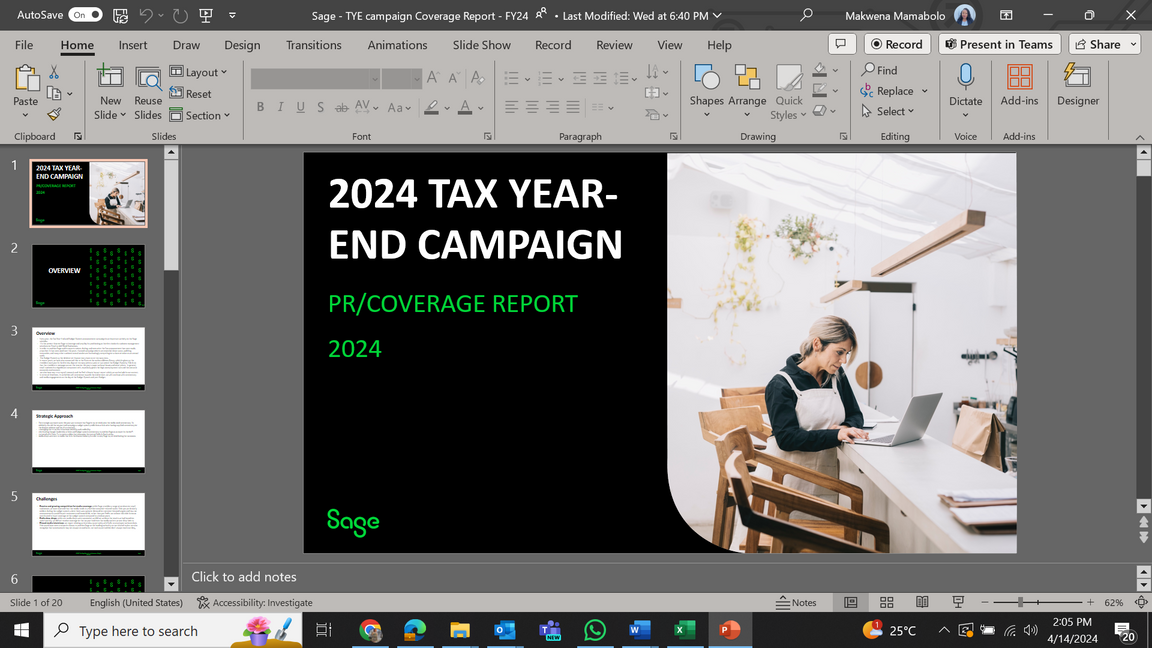The width and height of the screenshot is (1152, 648).
Task: Switch to Normal view icon
Action: pos(851,602)
